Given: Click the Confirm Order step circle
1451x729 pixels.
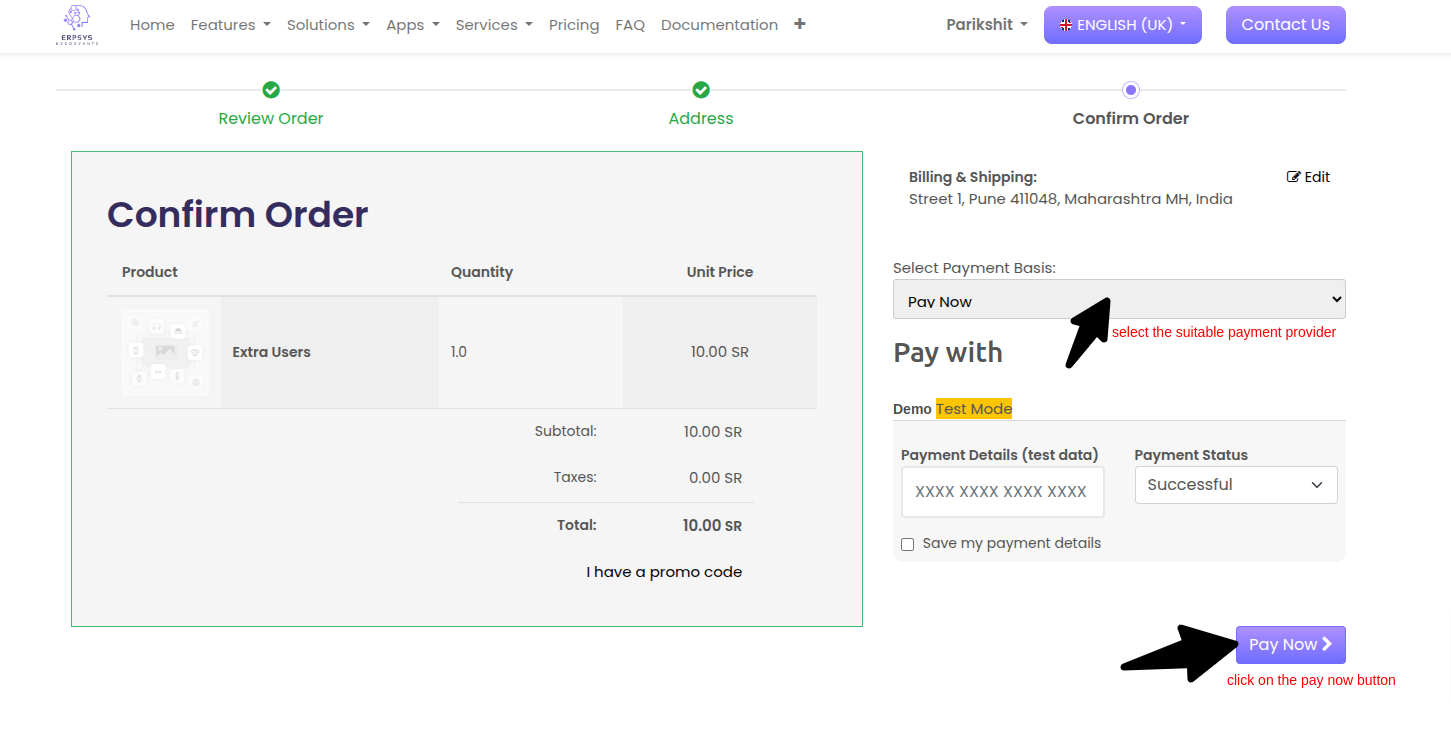Looking at the screenshot, I should pos(1130,90).
